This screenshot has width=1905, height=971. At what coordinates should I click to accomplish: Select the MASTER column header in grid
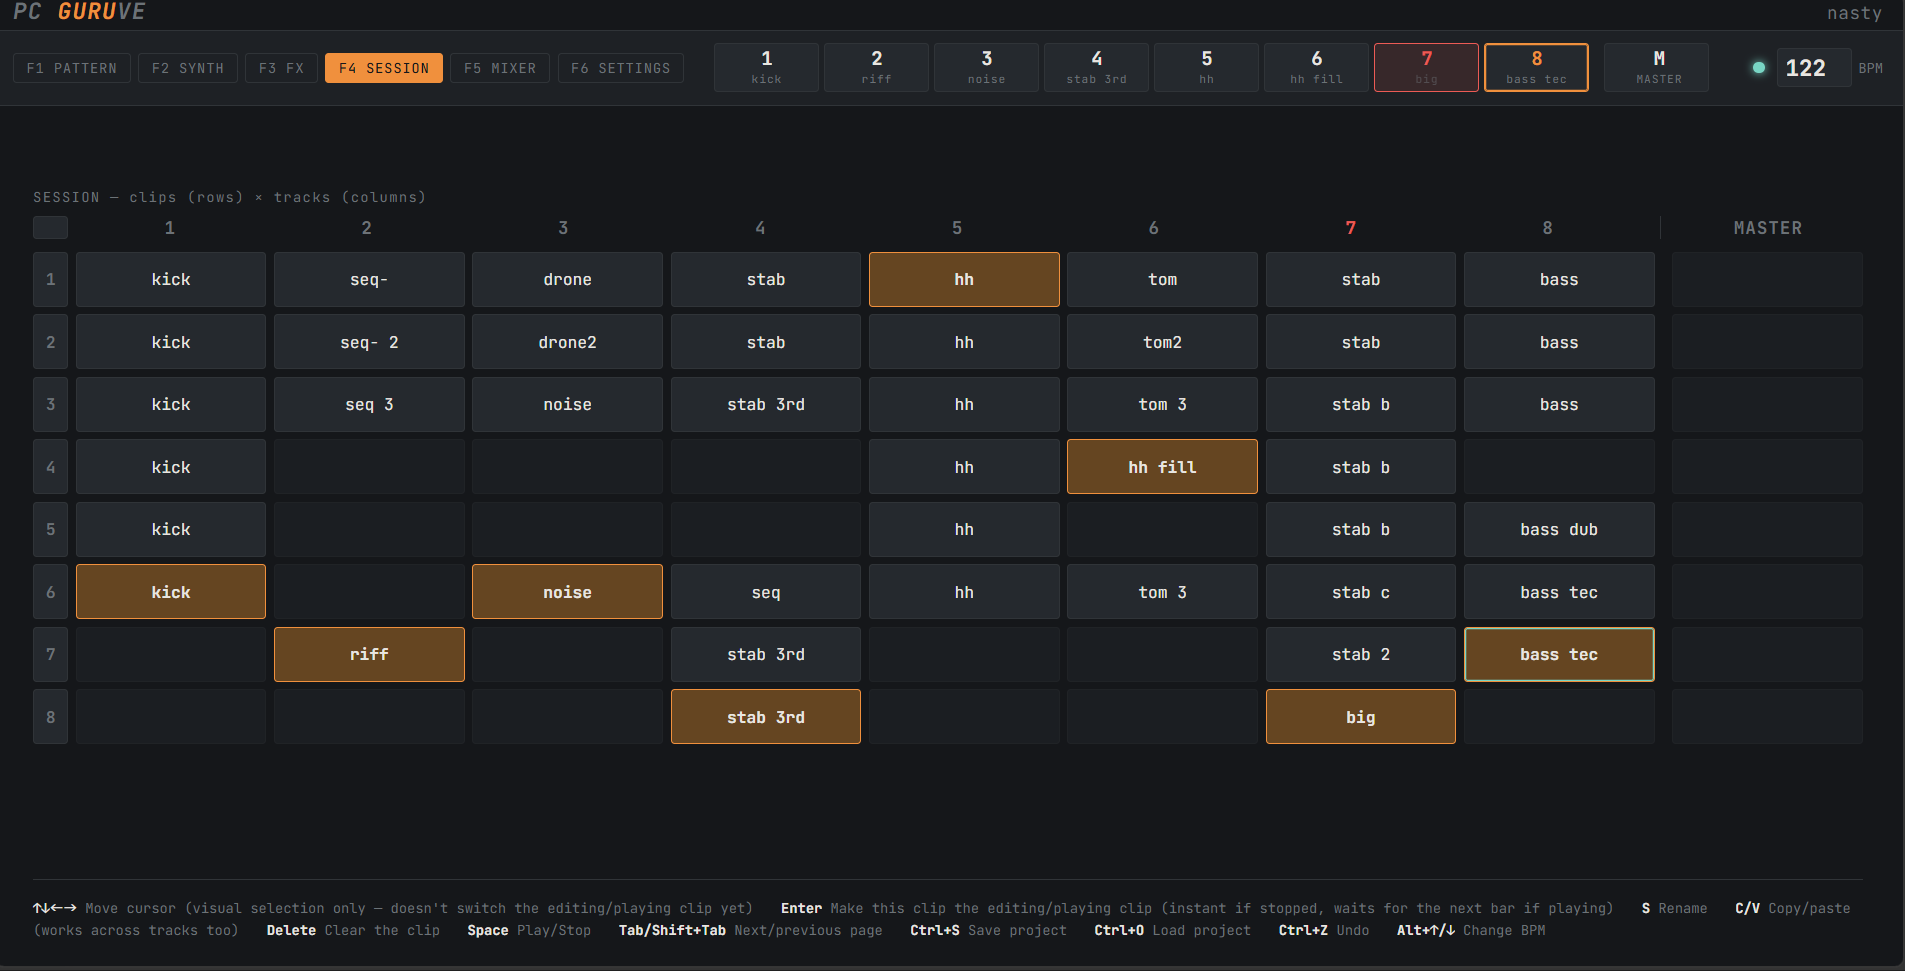click(x=1767, y=228)
